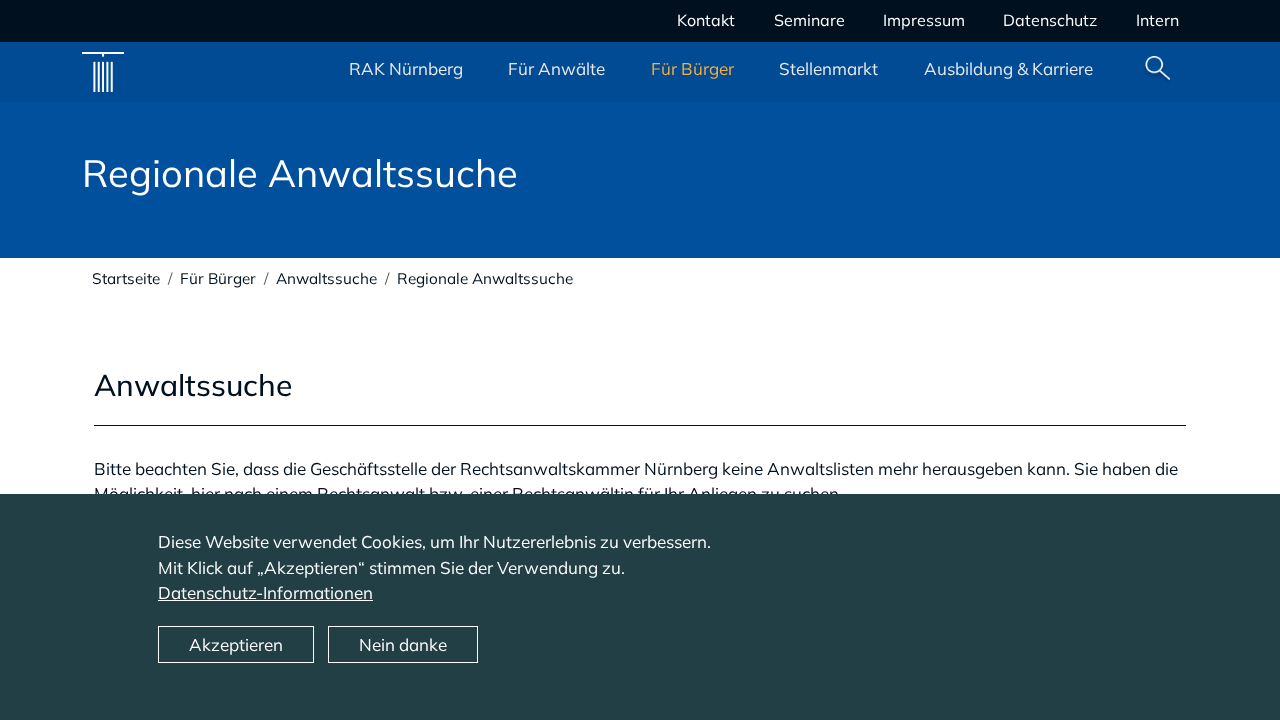This screenshot has width=1280, height=720.
Task: Open the Stellenmarkt menu
Action: coord(828,69)
